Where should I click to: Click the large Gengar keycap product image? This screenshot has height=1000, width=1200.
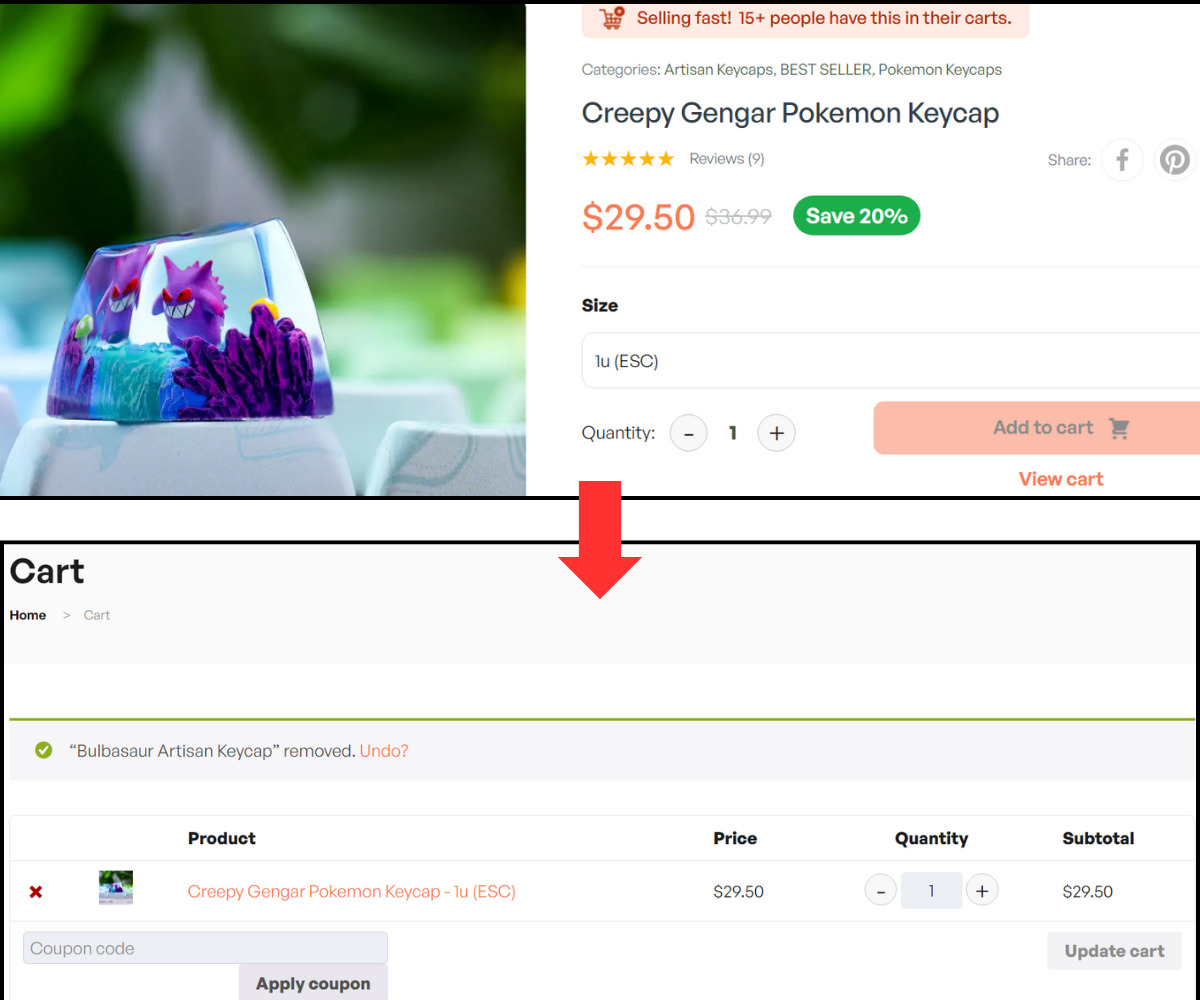(x=263, y=250)
